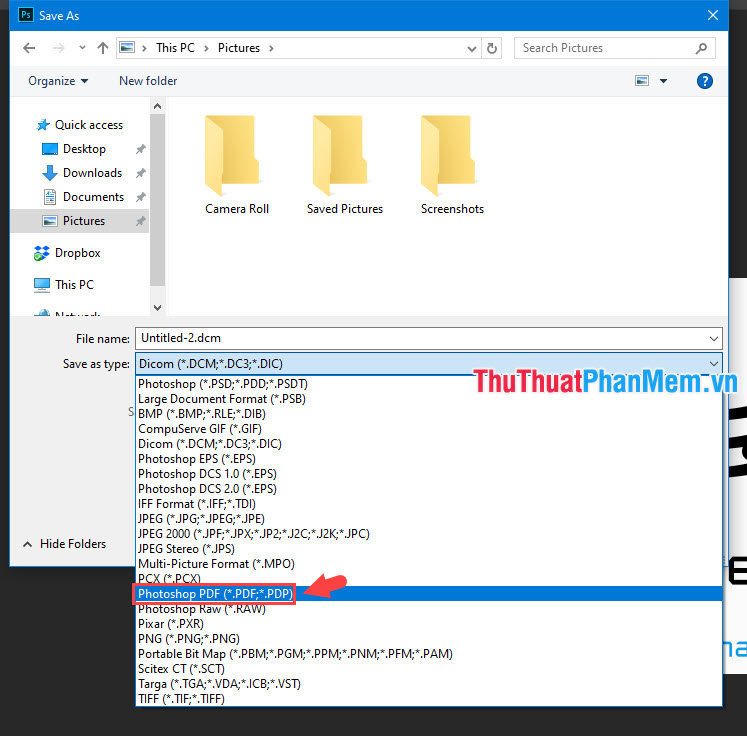
Task: Choose CompuServe GIF format
Action: point(428,429)
